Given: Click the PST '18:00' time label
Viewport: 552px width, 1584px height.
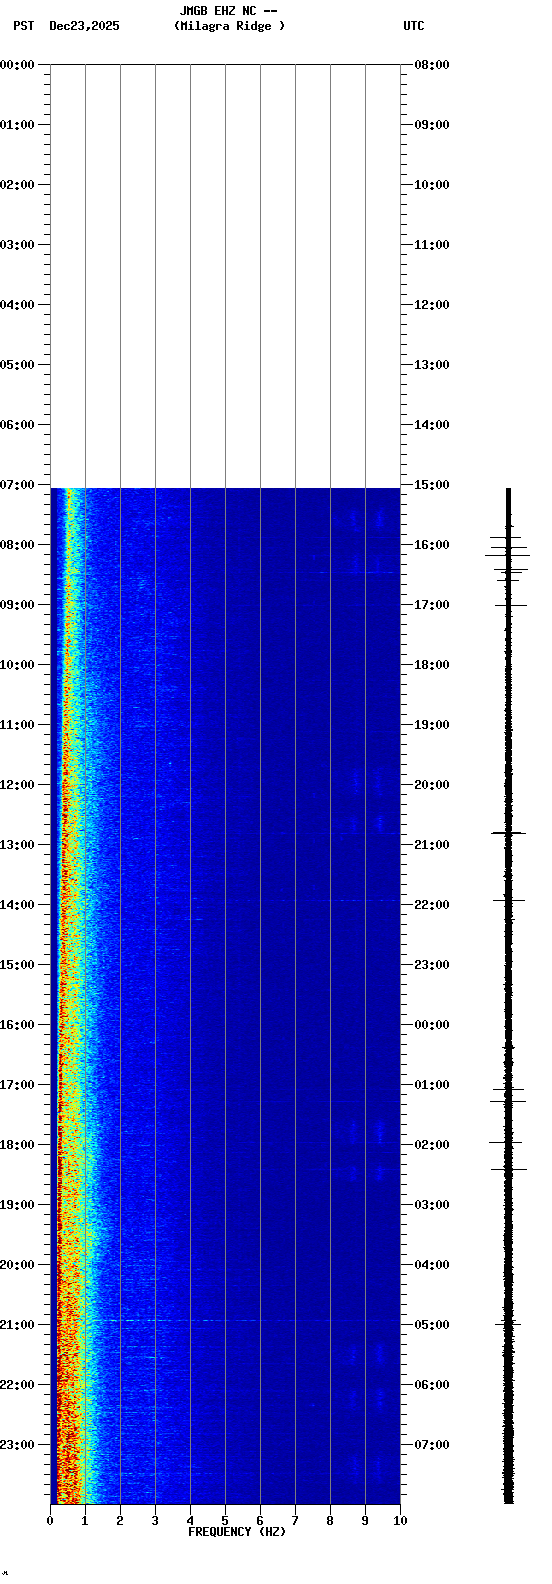Looking at the screenshot, I should (17, 1145).
